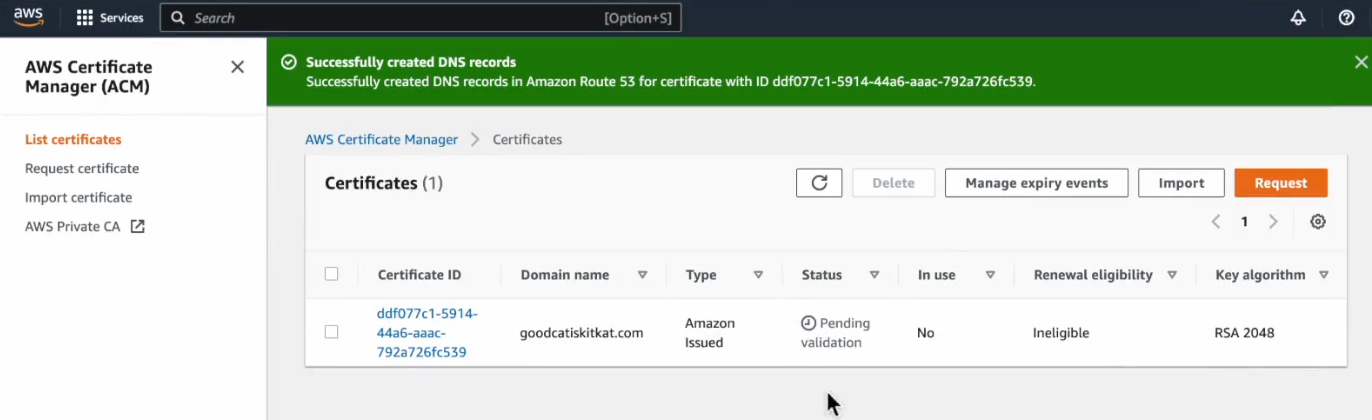
Task: Sort by Key algorithm column arrow
Action: tap(1324, 275)
